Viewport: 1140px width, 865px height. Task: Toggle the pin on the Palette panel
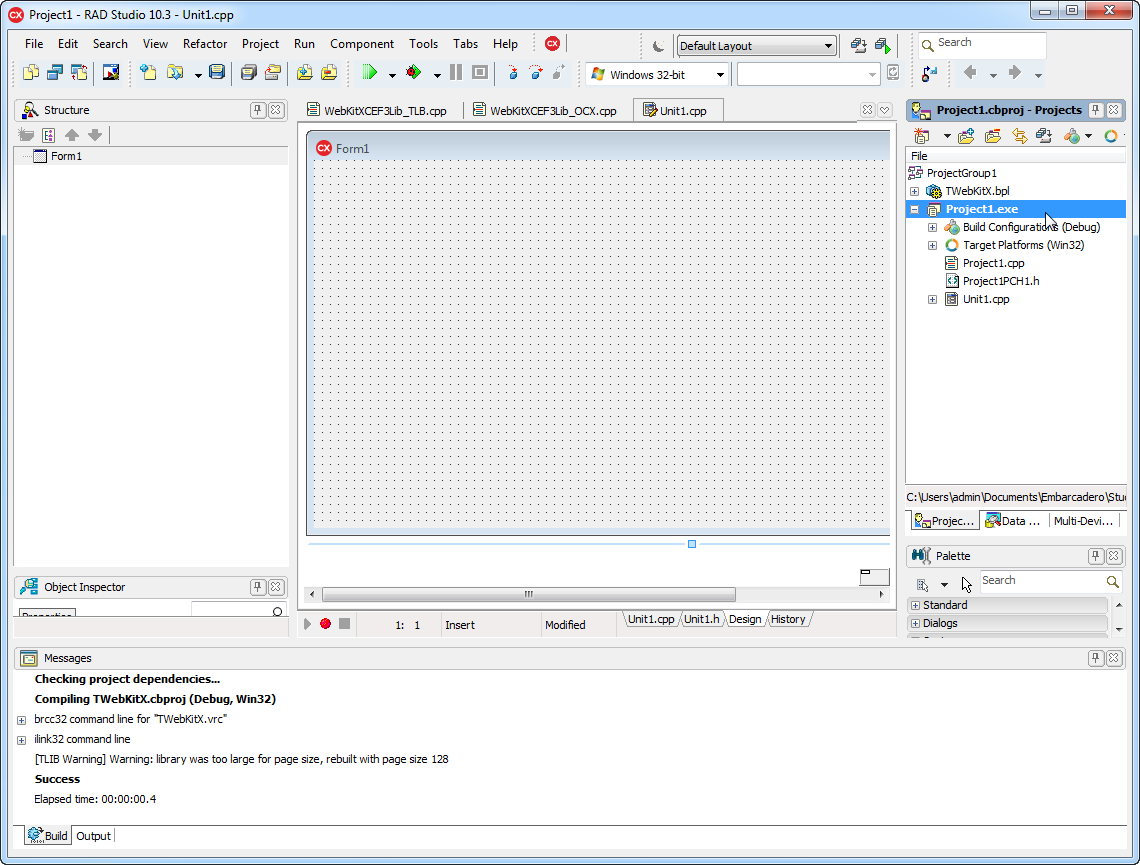[x=1095, y=556]
